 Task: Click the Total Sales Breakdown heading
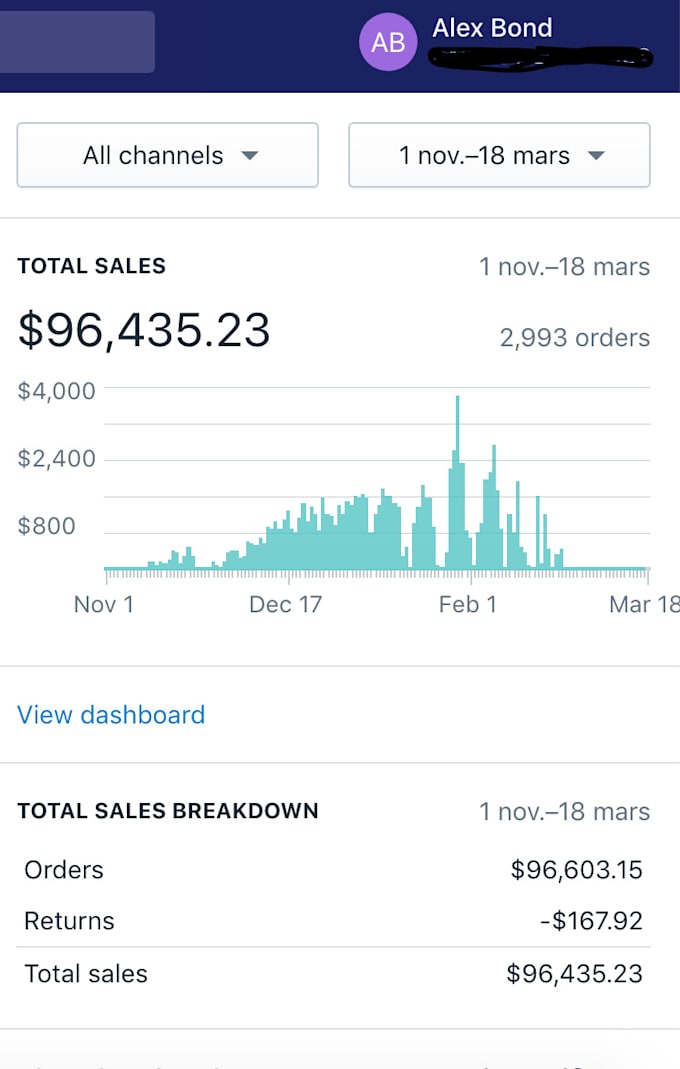pyautogui.click(x=168, y=811)
